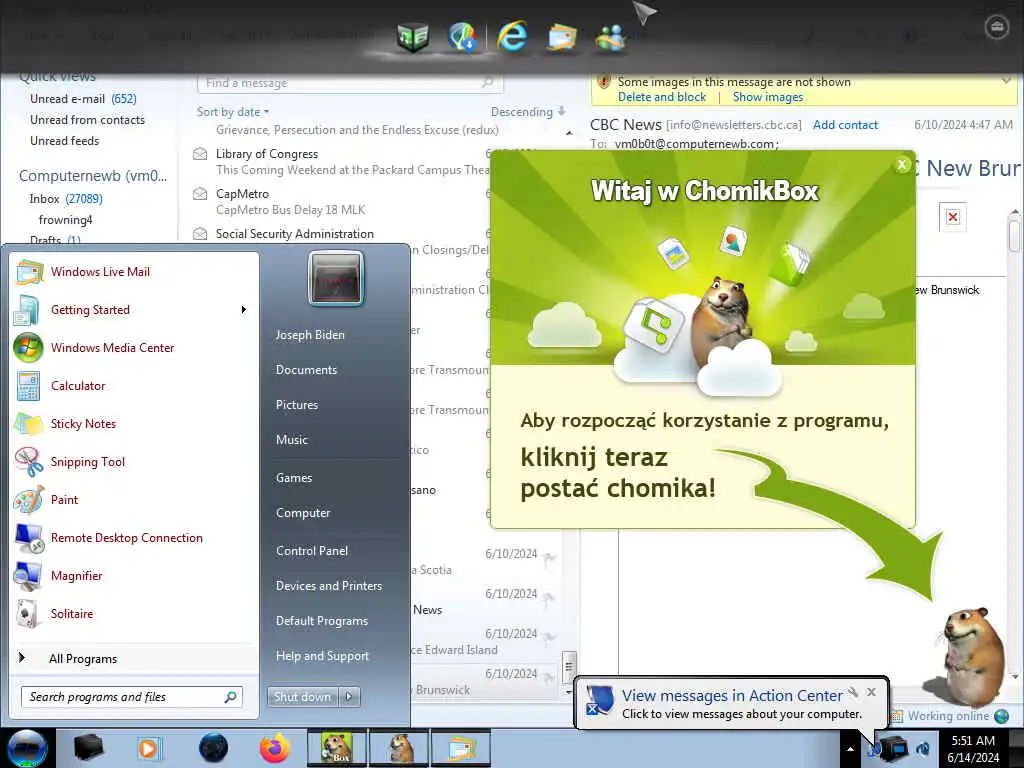Image resolution: width=1024 pixels, height=768 pixels.
Task: Open Windows Media Center shortcut
Action: point(112,347)
